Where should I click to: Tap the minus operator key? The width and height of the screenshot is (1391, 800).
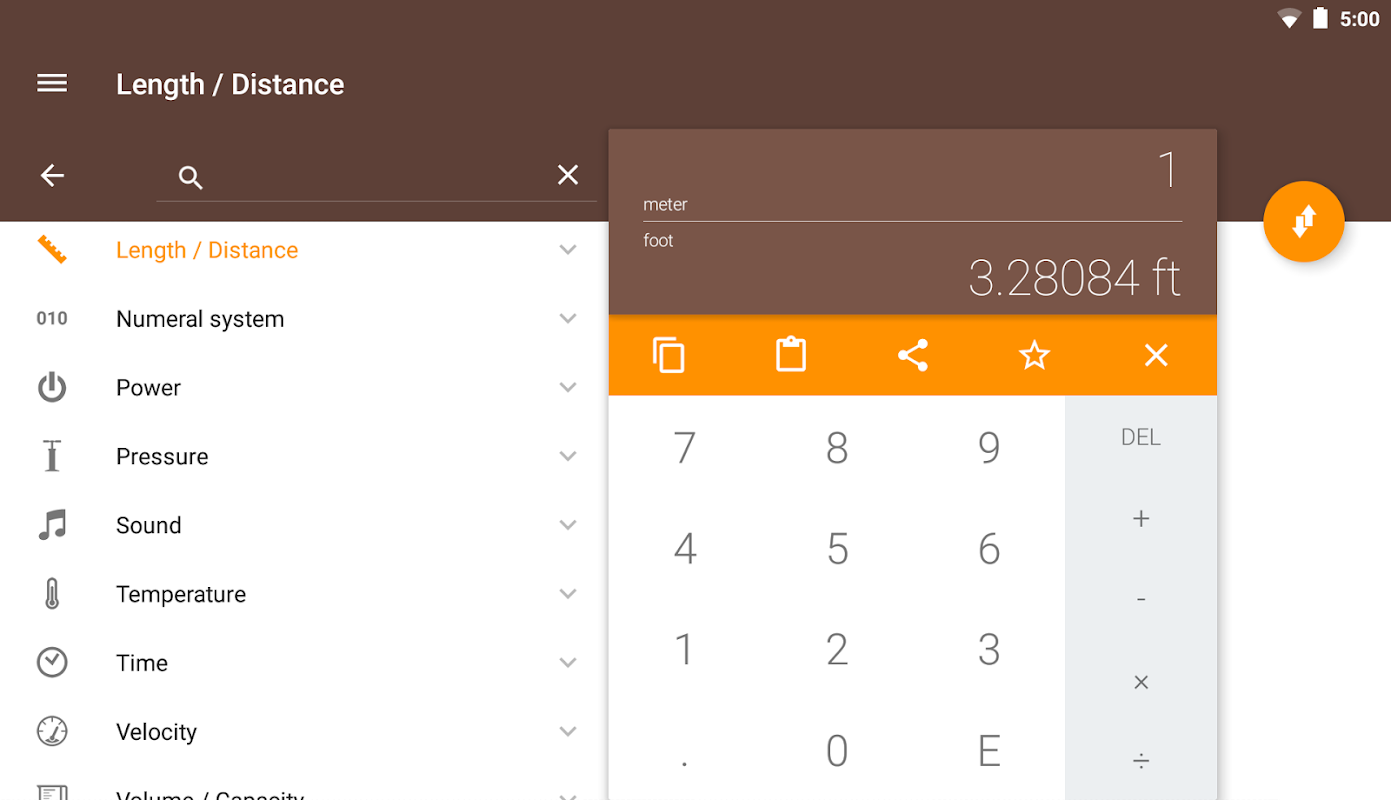point(1141,600)
